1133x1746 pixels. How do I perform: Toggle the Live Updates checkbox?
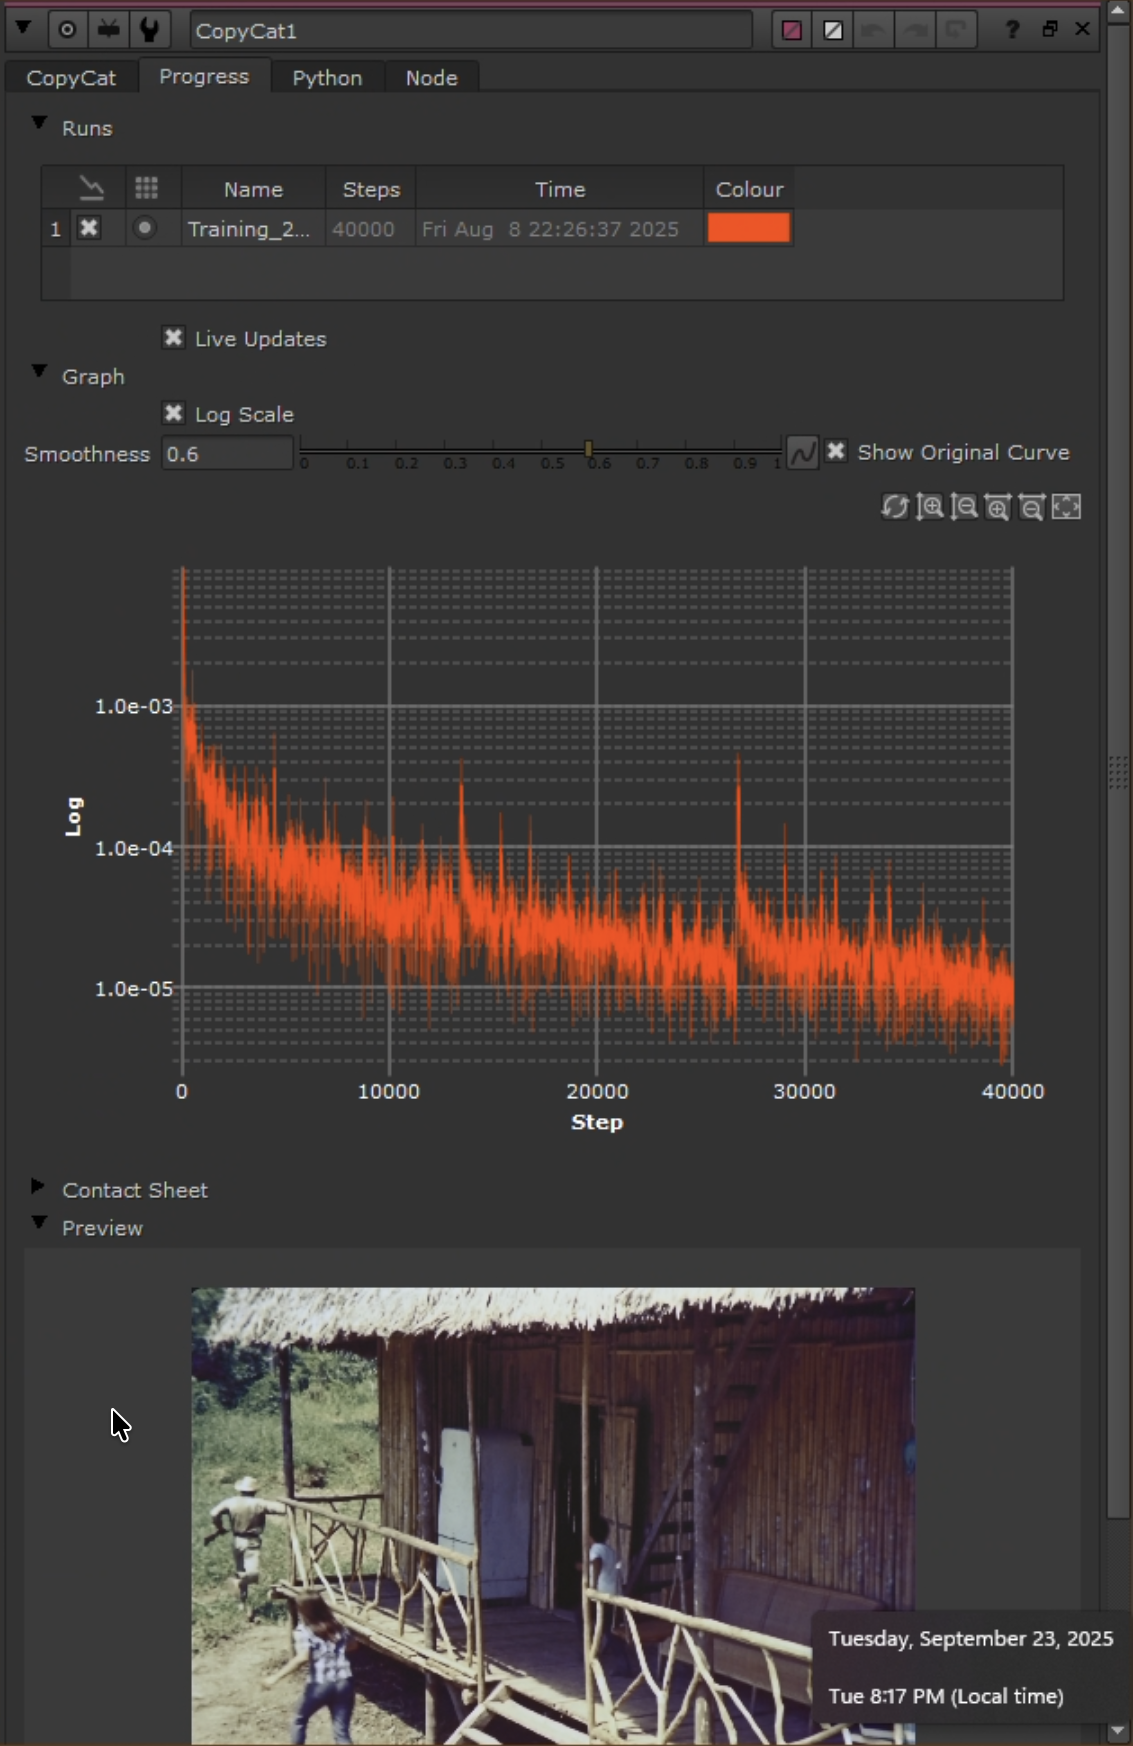(x=173, y=338)
